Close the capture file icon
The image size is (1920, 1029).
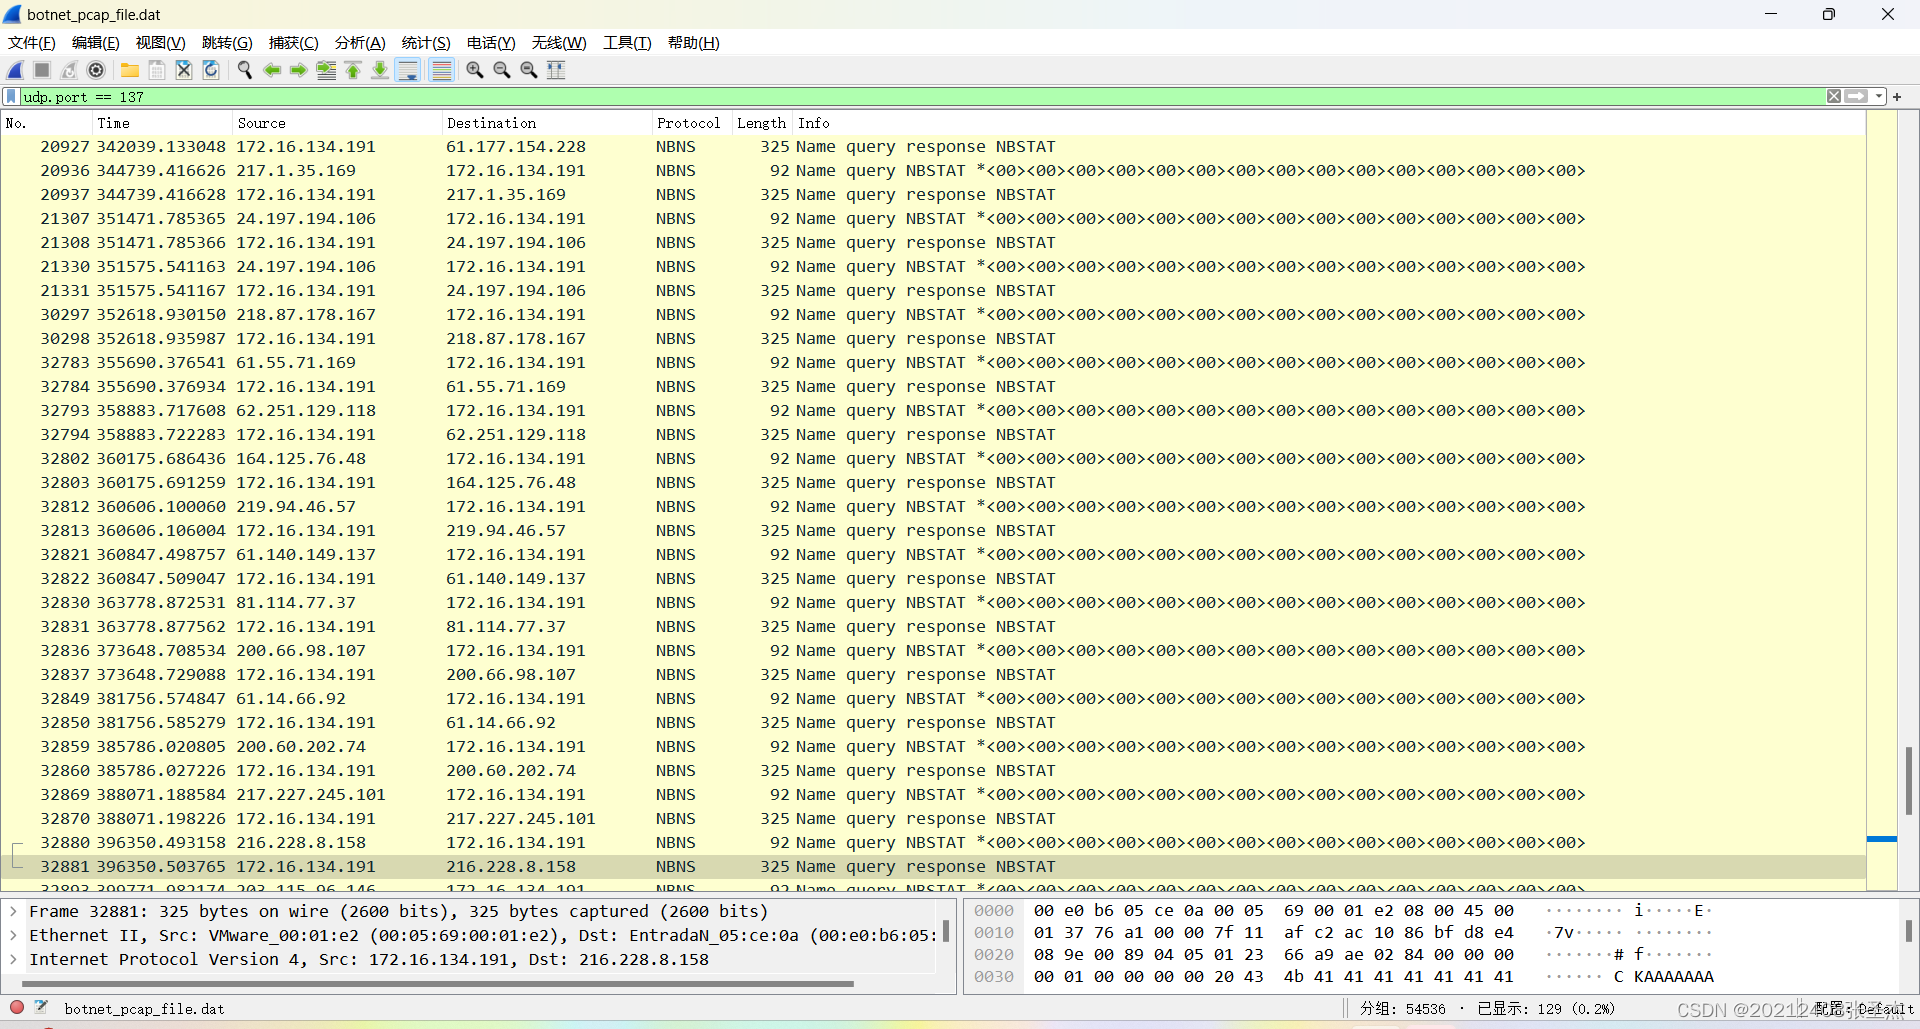tap(184, 70)
